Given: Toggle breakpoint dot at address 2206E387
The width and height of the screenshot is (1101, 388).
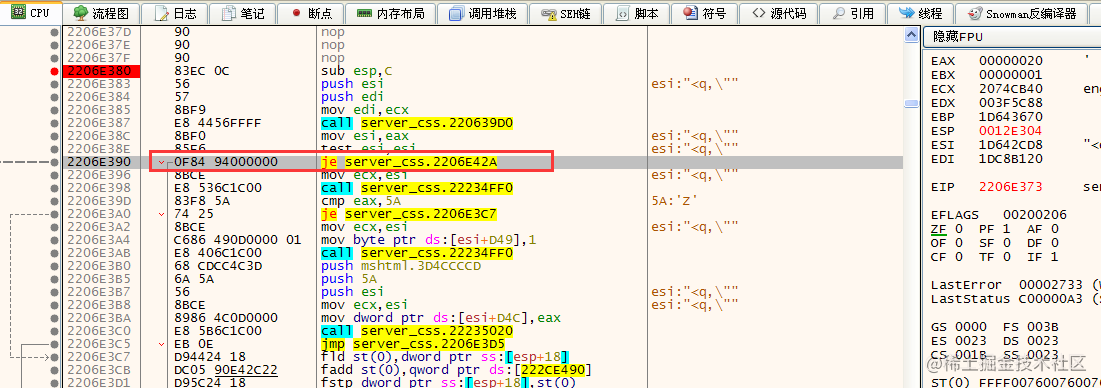Looking at the screenshot, I should click(54, 123).
